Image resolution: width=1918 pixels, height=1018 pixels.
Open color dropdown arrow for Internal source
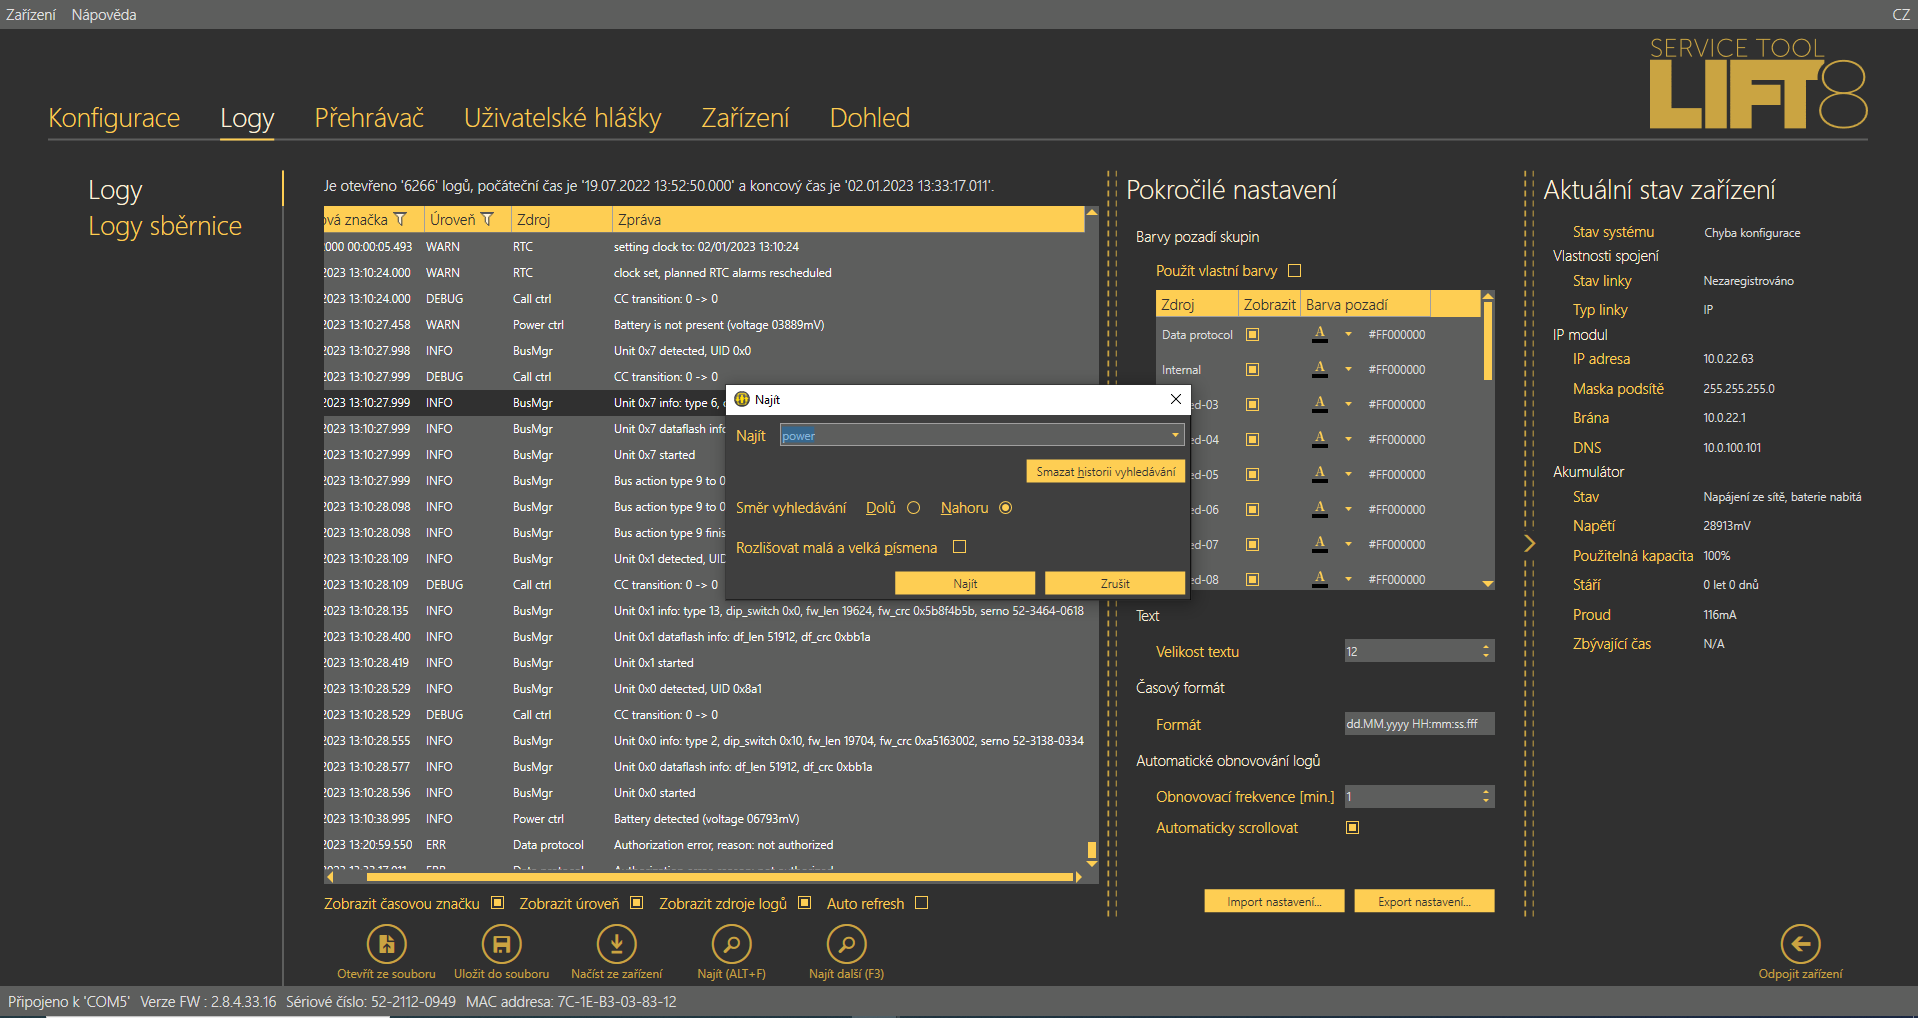(1348, 370)
